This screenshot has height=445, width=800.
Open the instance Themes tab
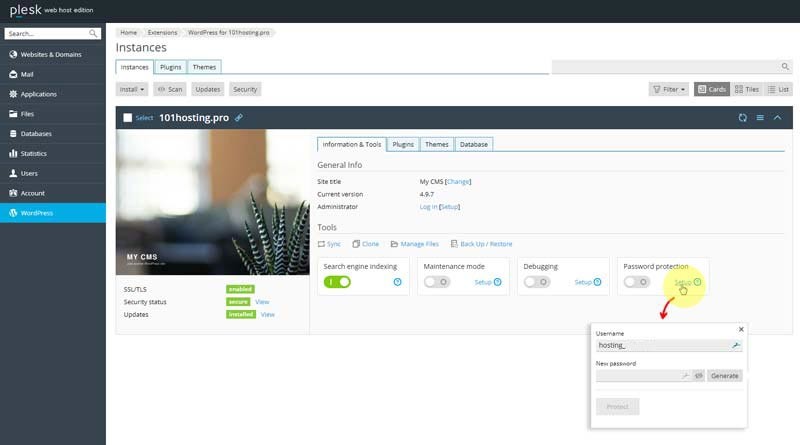437,144
